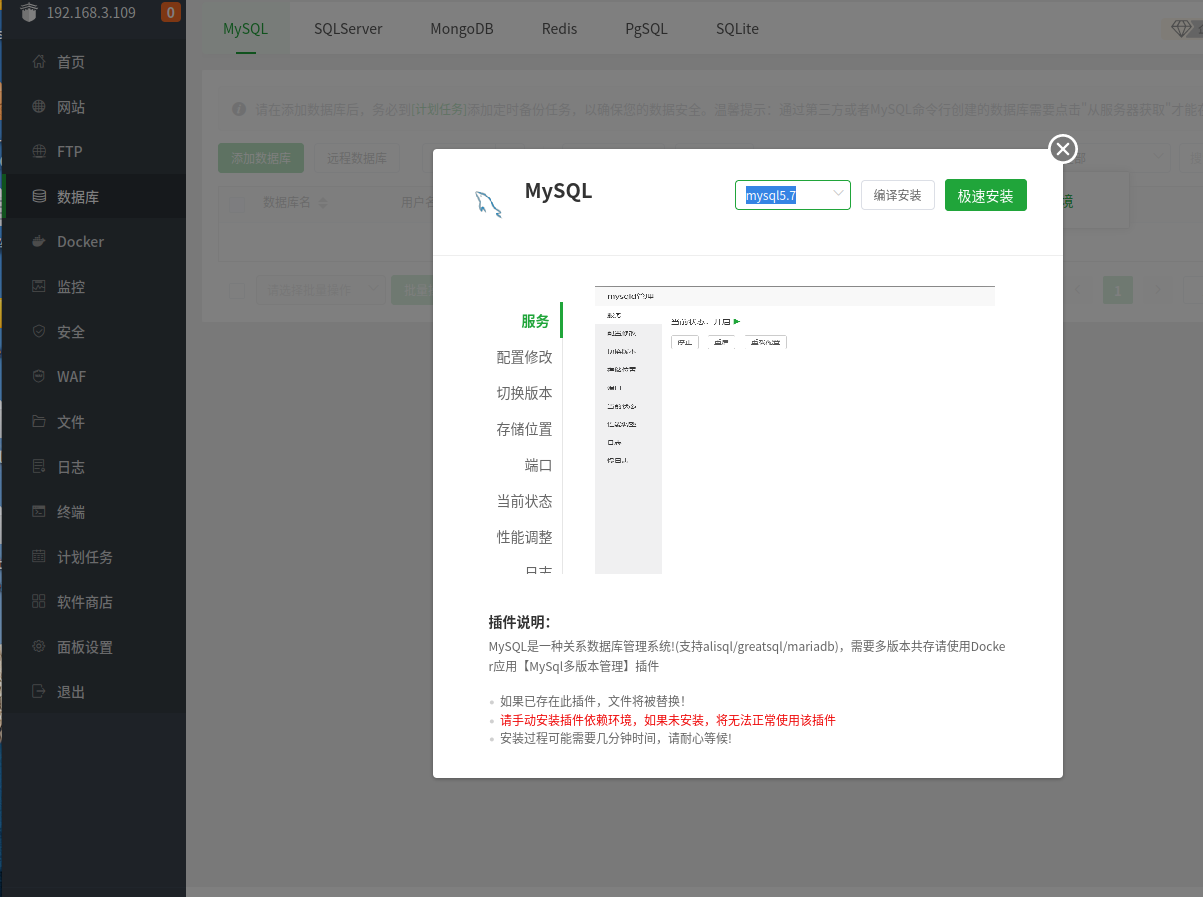
Task: Open the mysql5.7 version dropdown
Action: click(x=793, y=195)
